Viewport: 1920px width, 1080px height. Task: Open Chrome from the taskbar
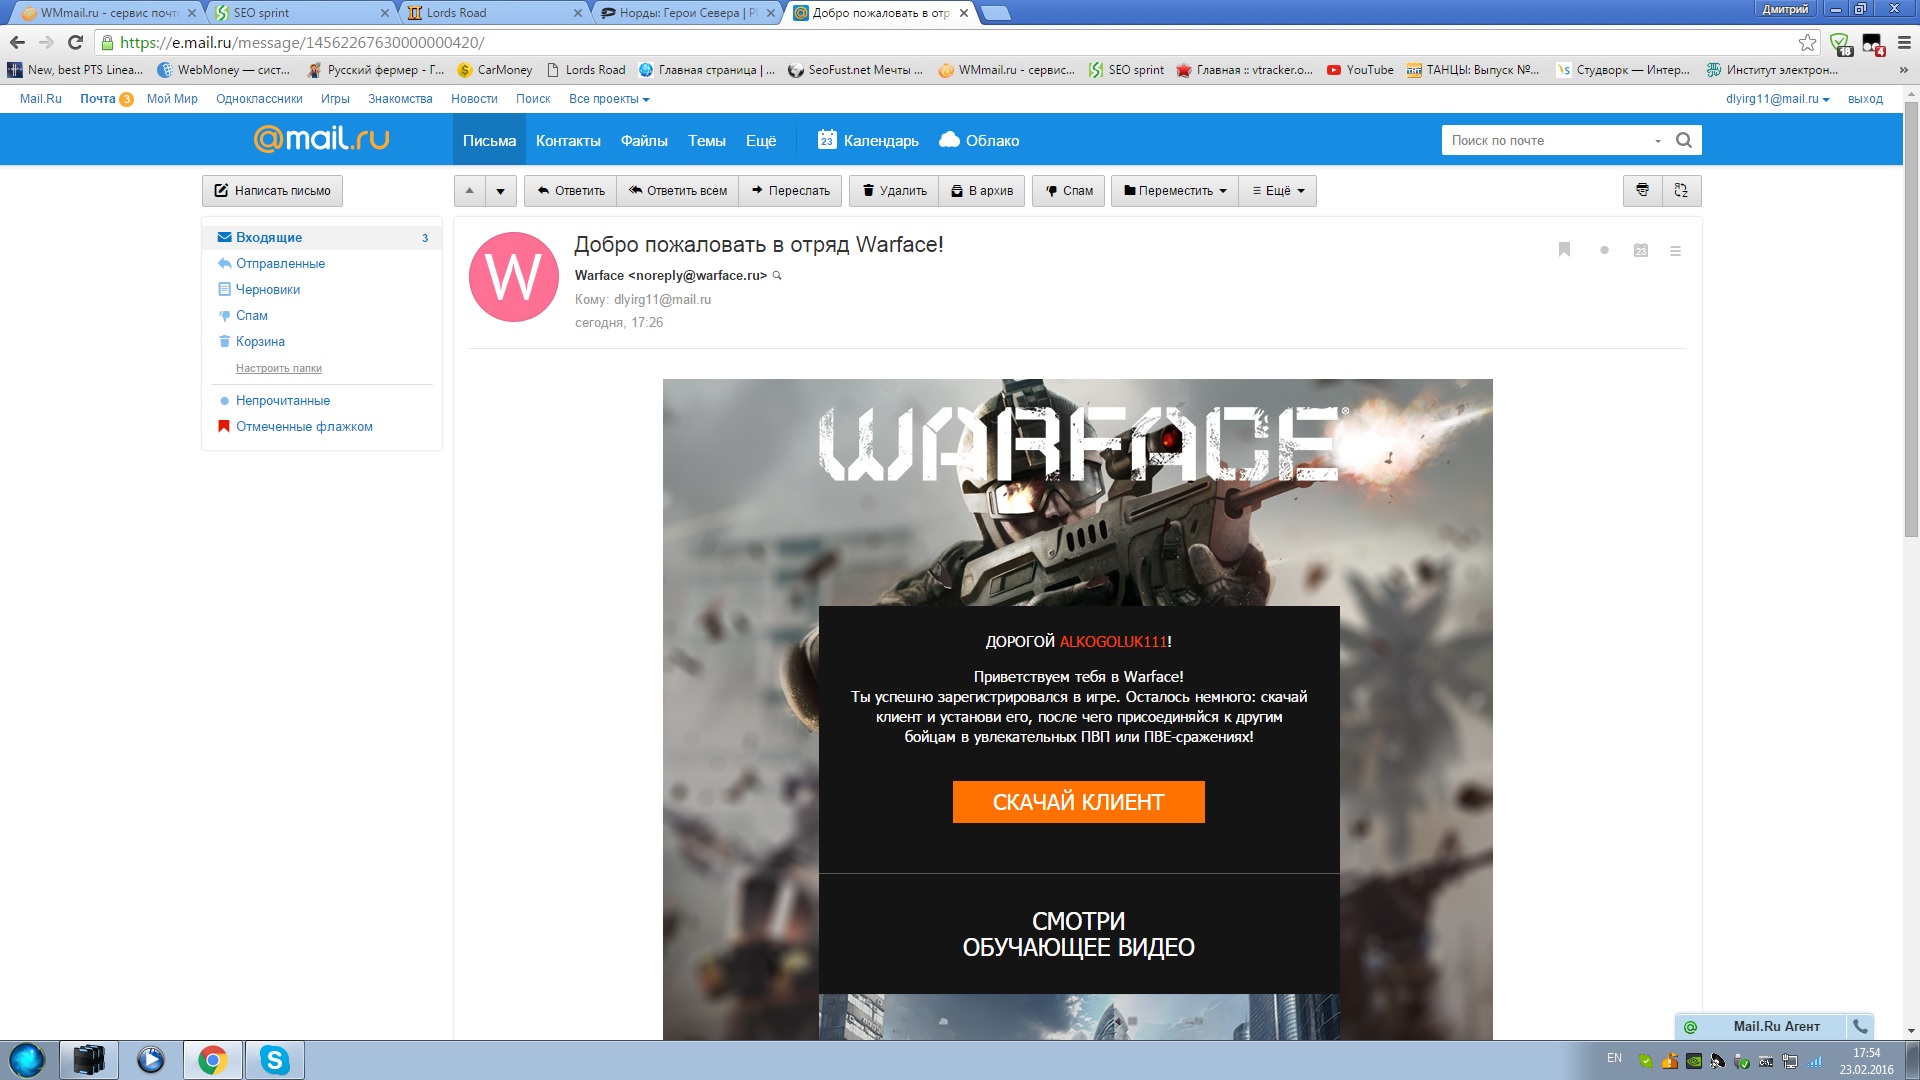[212, 1060]
